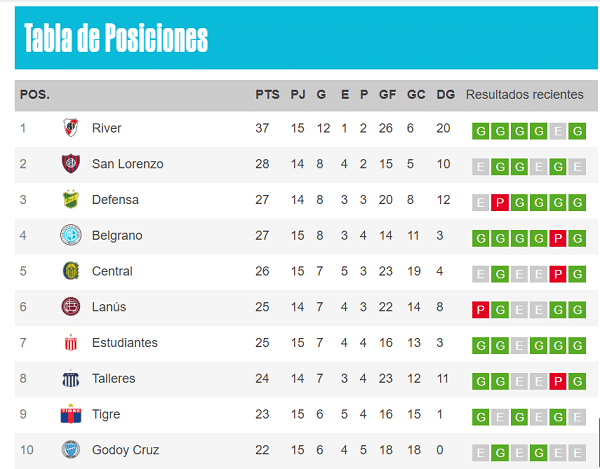Click the Defensa y Justicia crest
The image size is (600, 469).
[x=71, y=199]
